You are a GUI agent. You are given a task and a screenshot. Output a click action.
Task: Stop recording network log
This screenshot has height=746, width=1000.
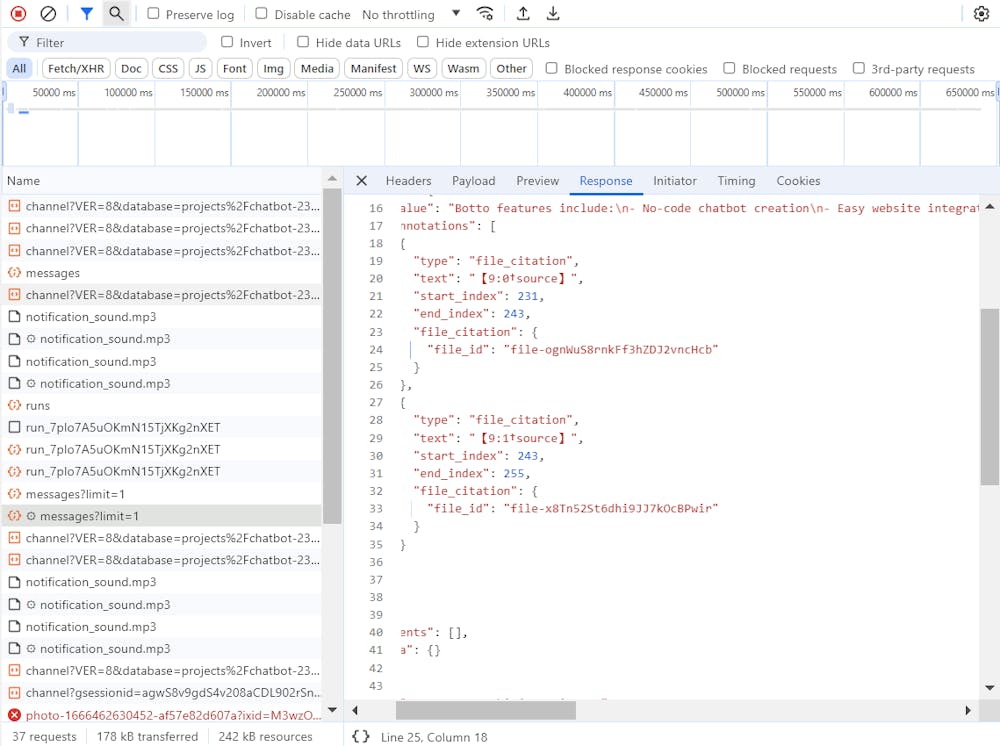18,14
